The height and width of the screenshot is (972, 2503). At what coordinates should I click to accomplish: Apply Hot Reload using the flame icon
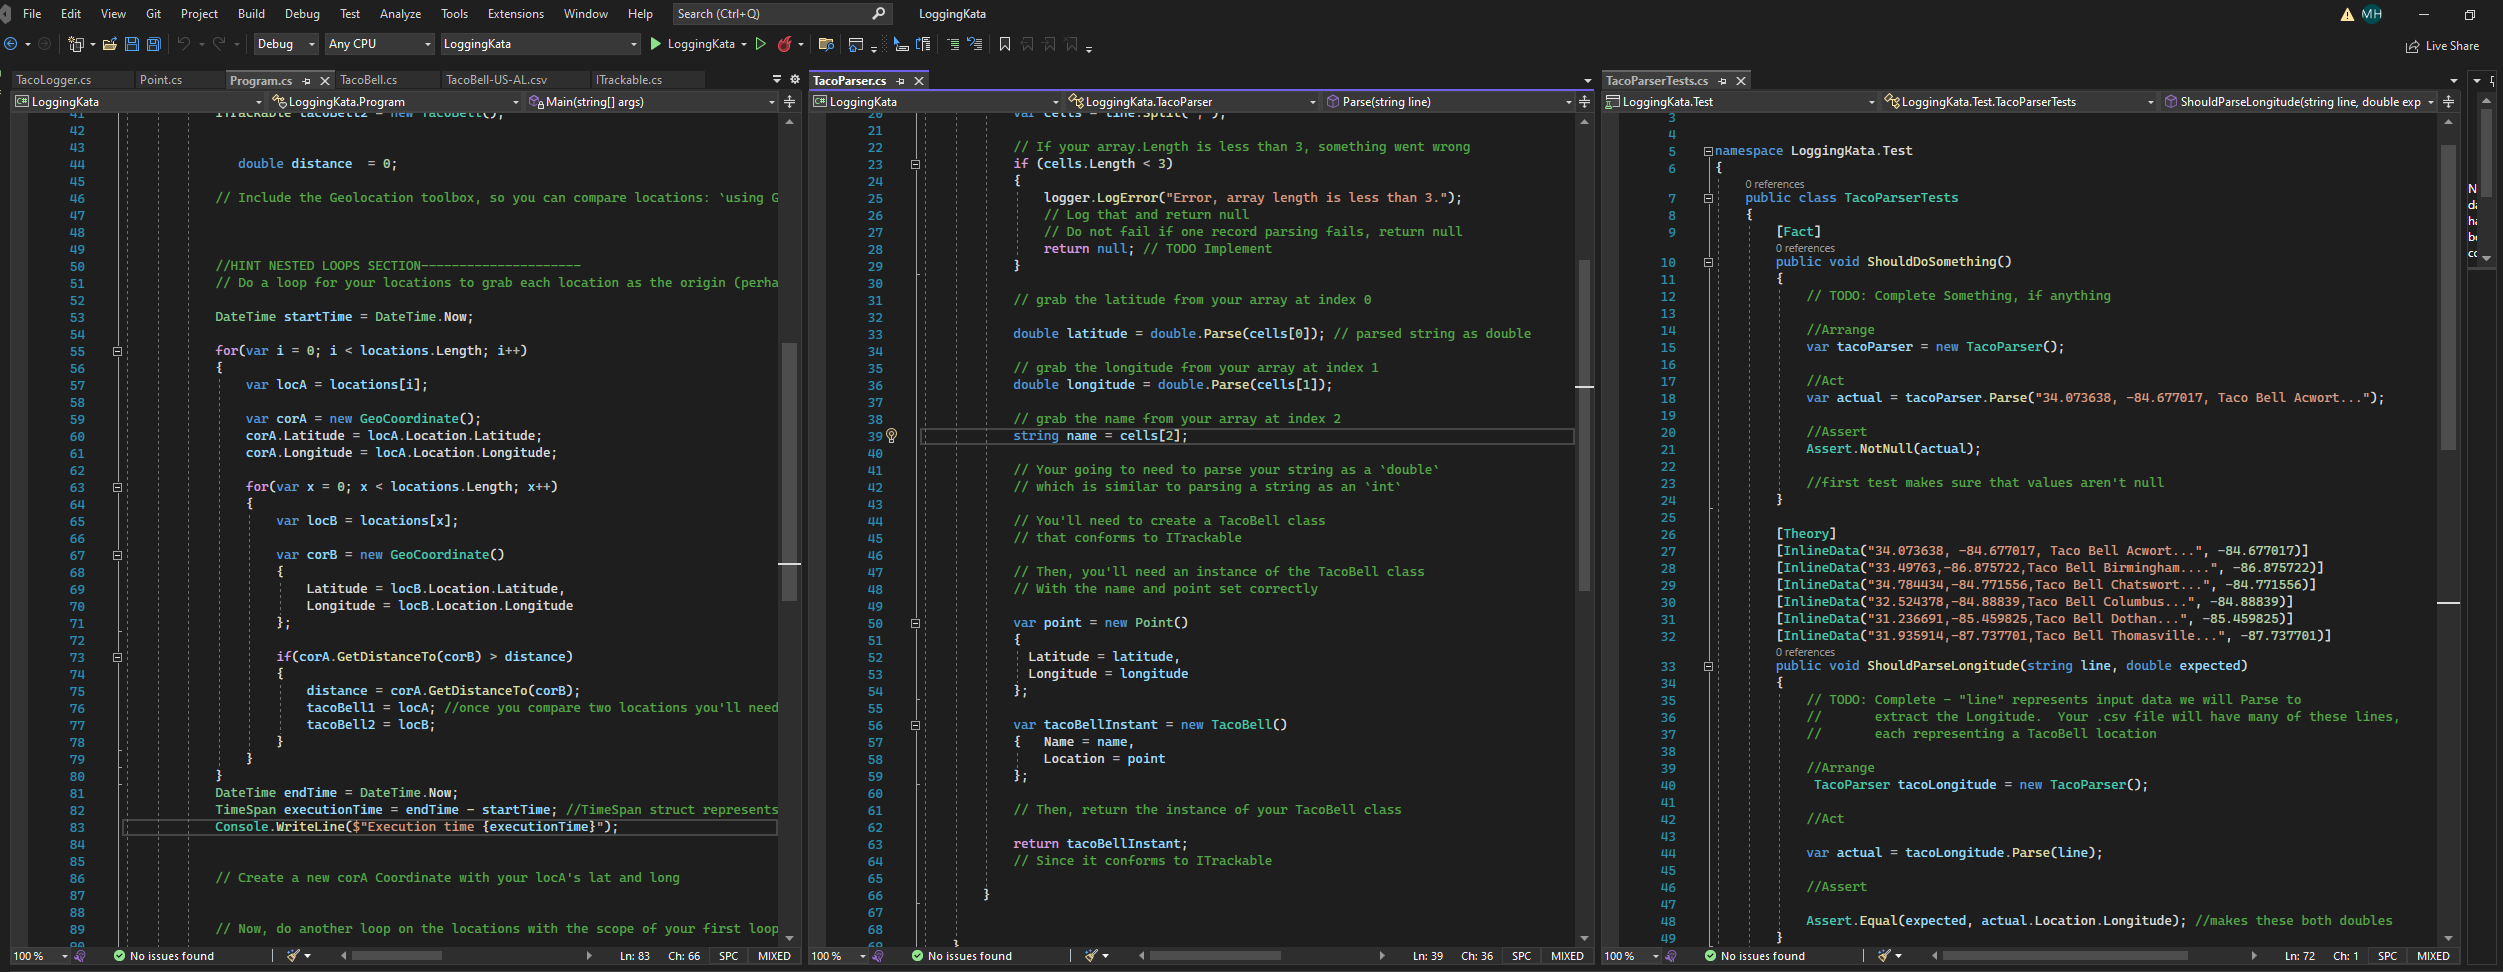(787, 44)
